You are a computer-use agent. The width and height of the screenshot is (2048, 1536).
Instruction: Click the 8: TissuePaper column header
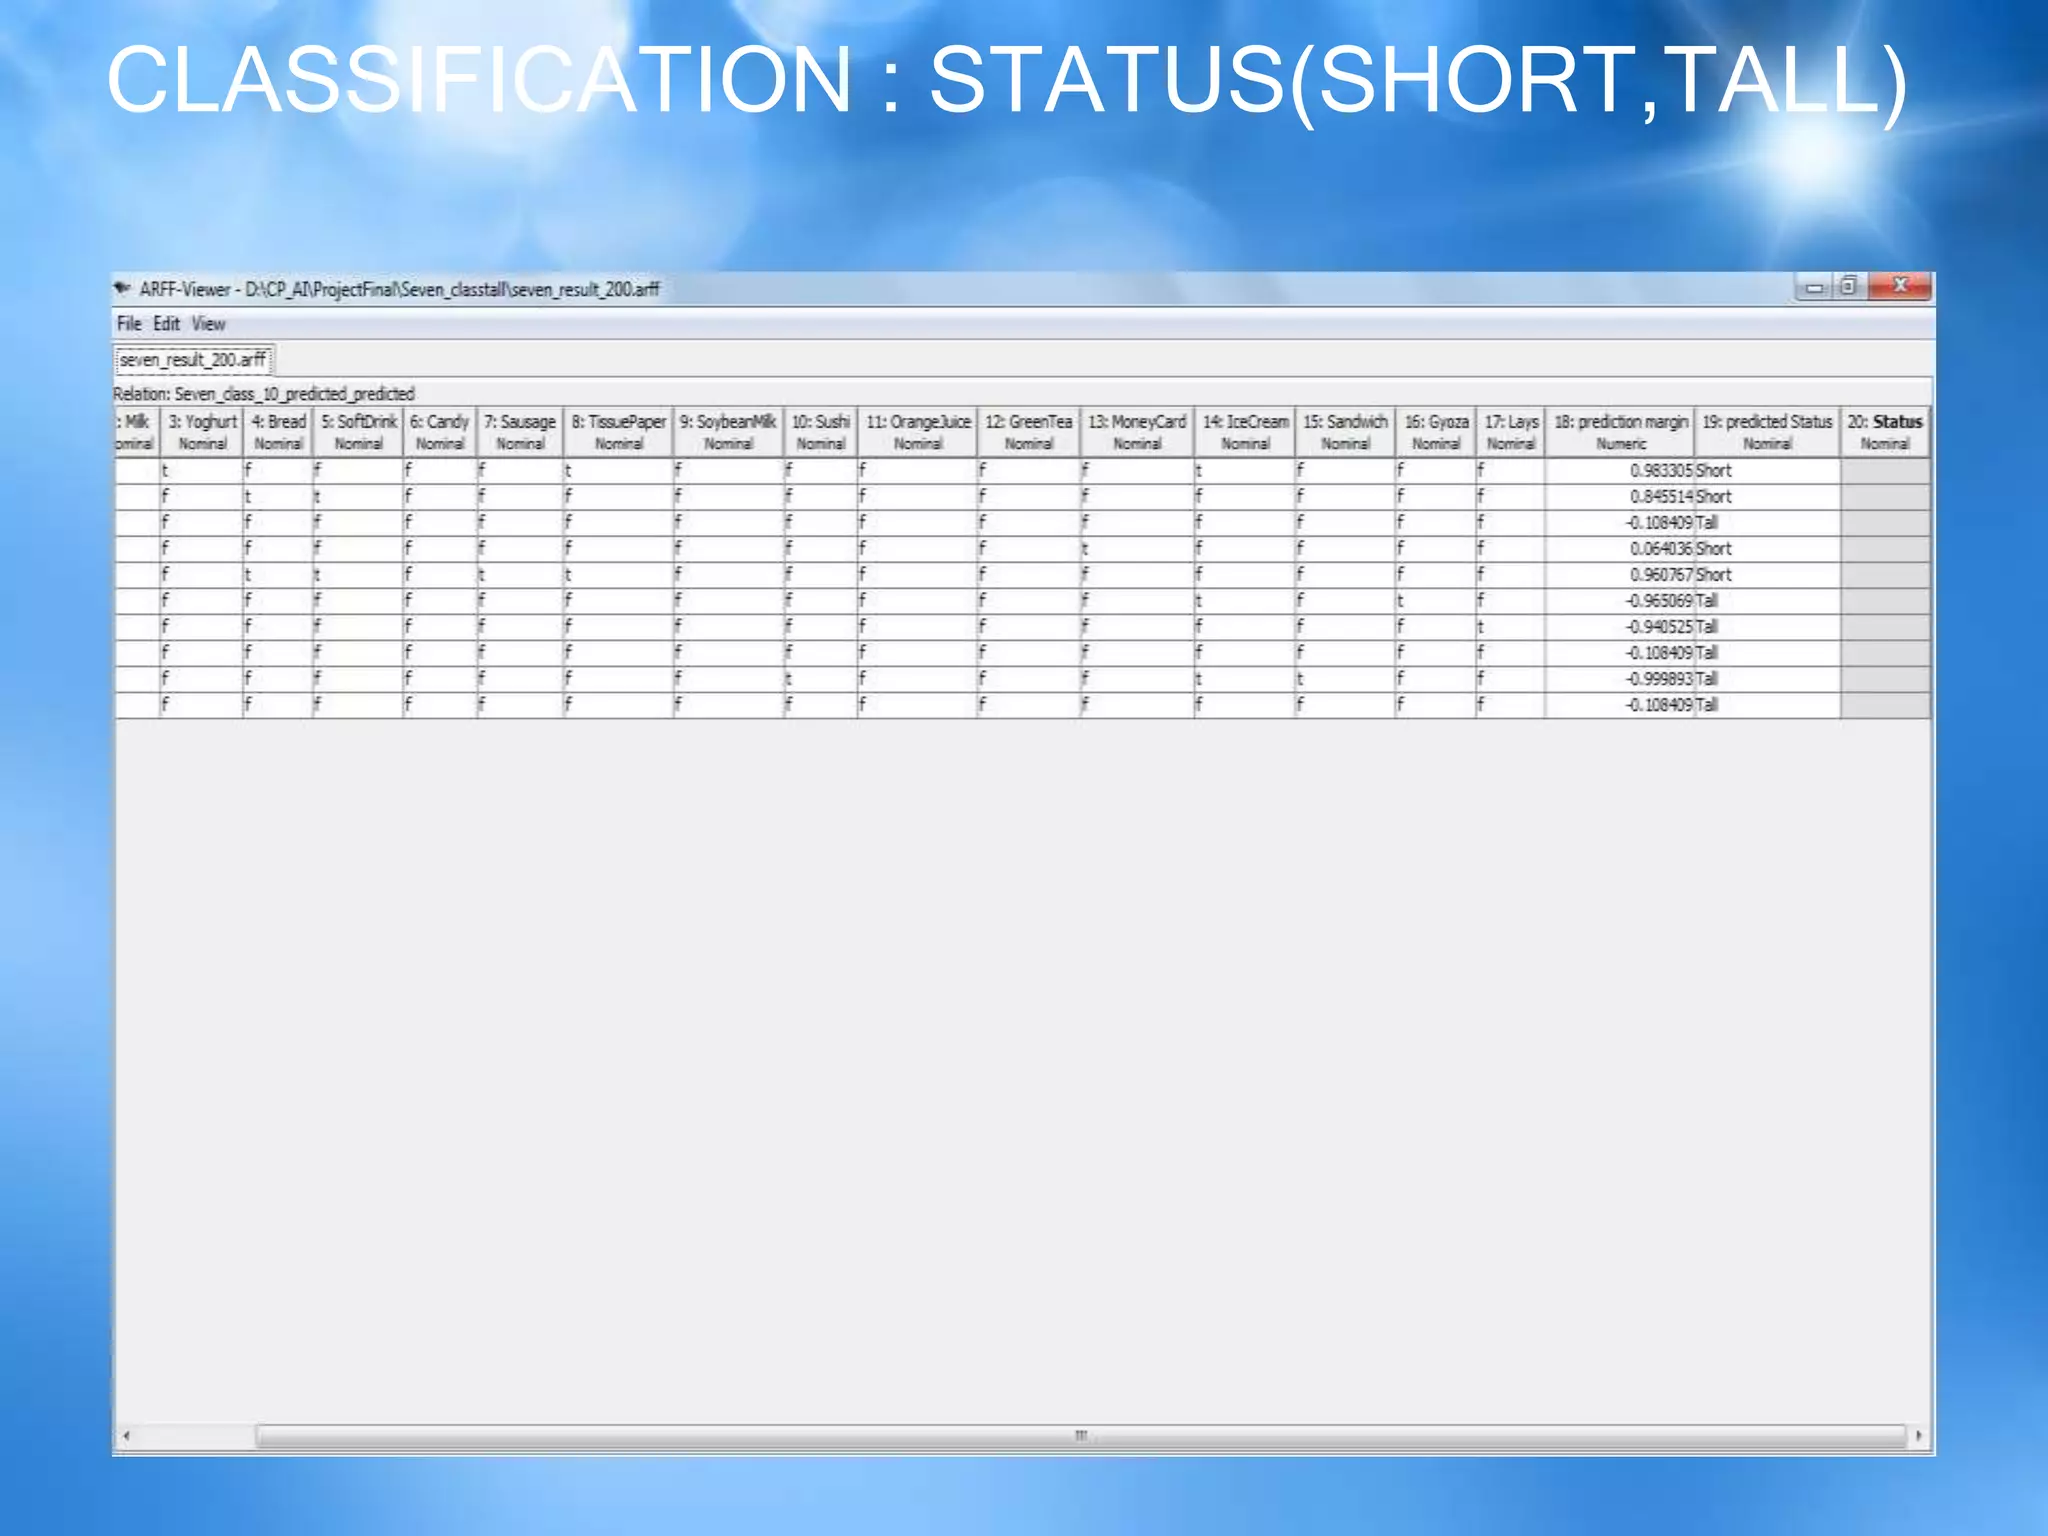[x=618, y=432]
